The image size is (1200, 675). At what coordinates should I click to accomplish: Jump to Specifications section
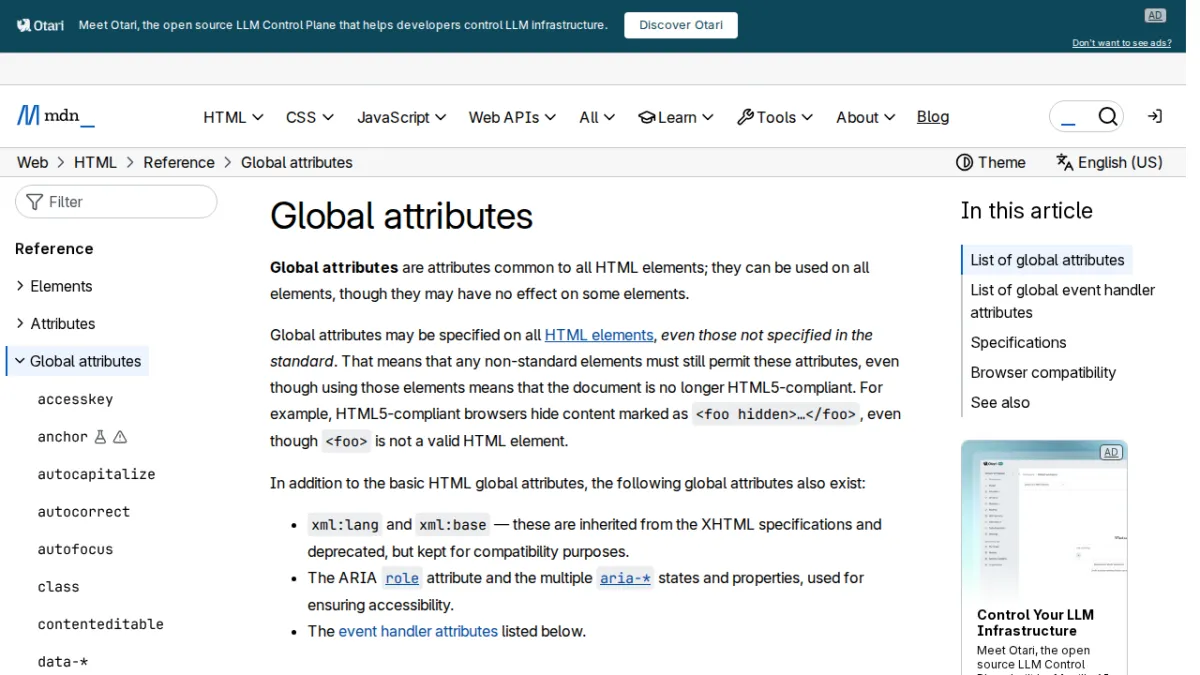tap(1018, 342)
